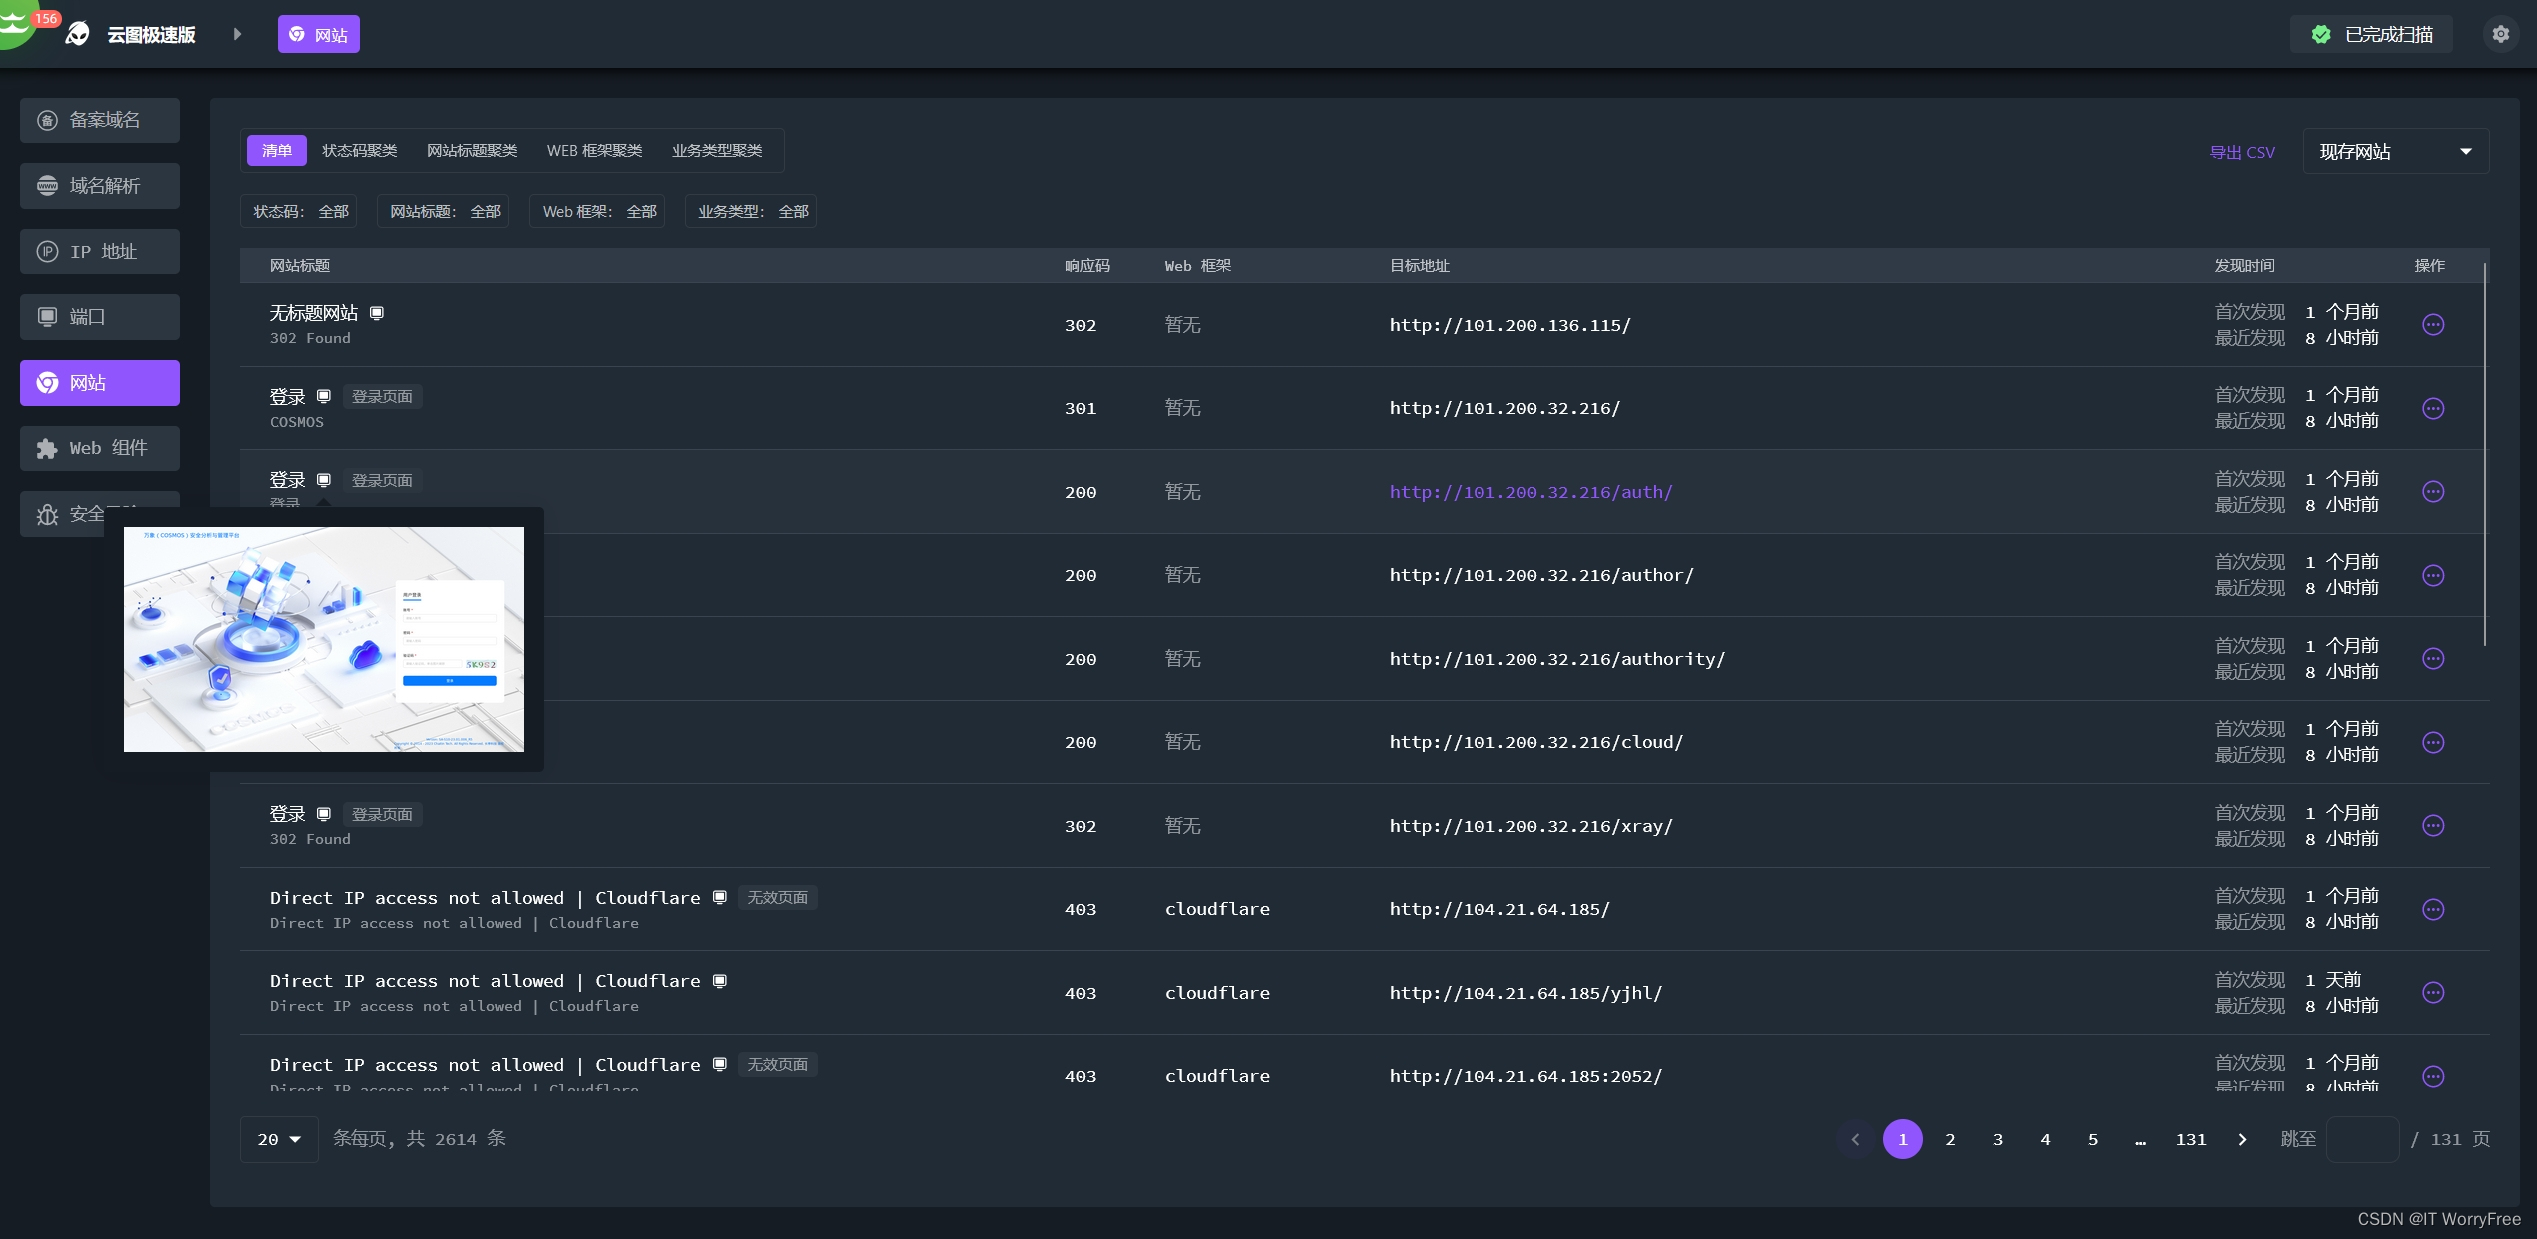Open more actions for 101.200.32.216/xray/ row
This screenshot has height=1239, width=2537.
(2433, 826)
